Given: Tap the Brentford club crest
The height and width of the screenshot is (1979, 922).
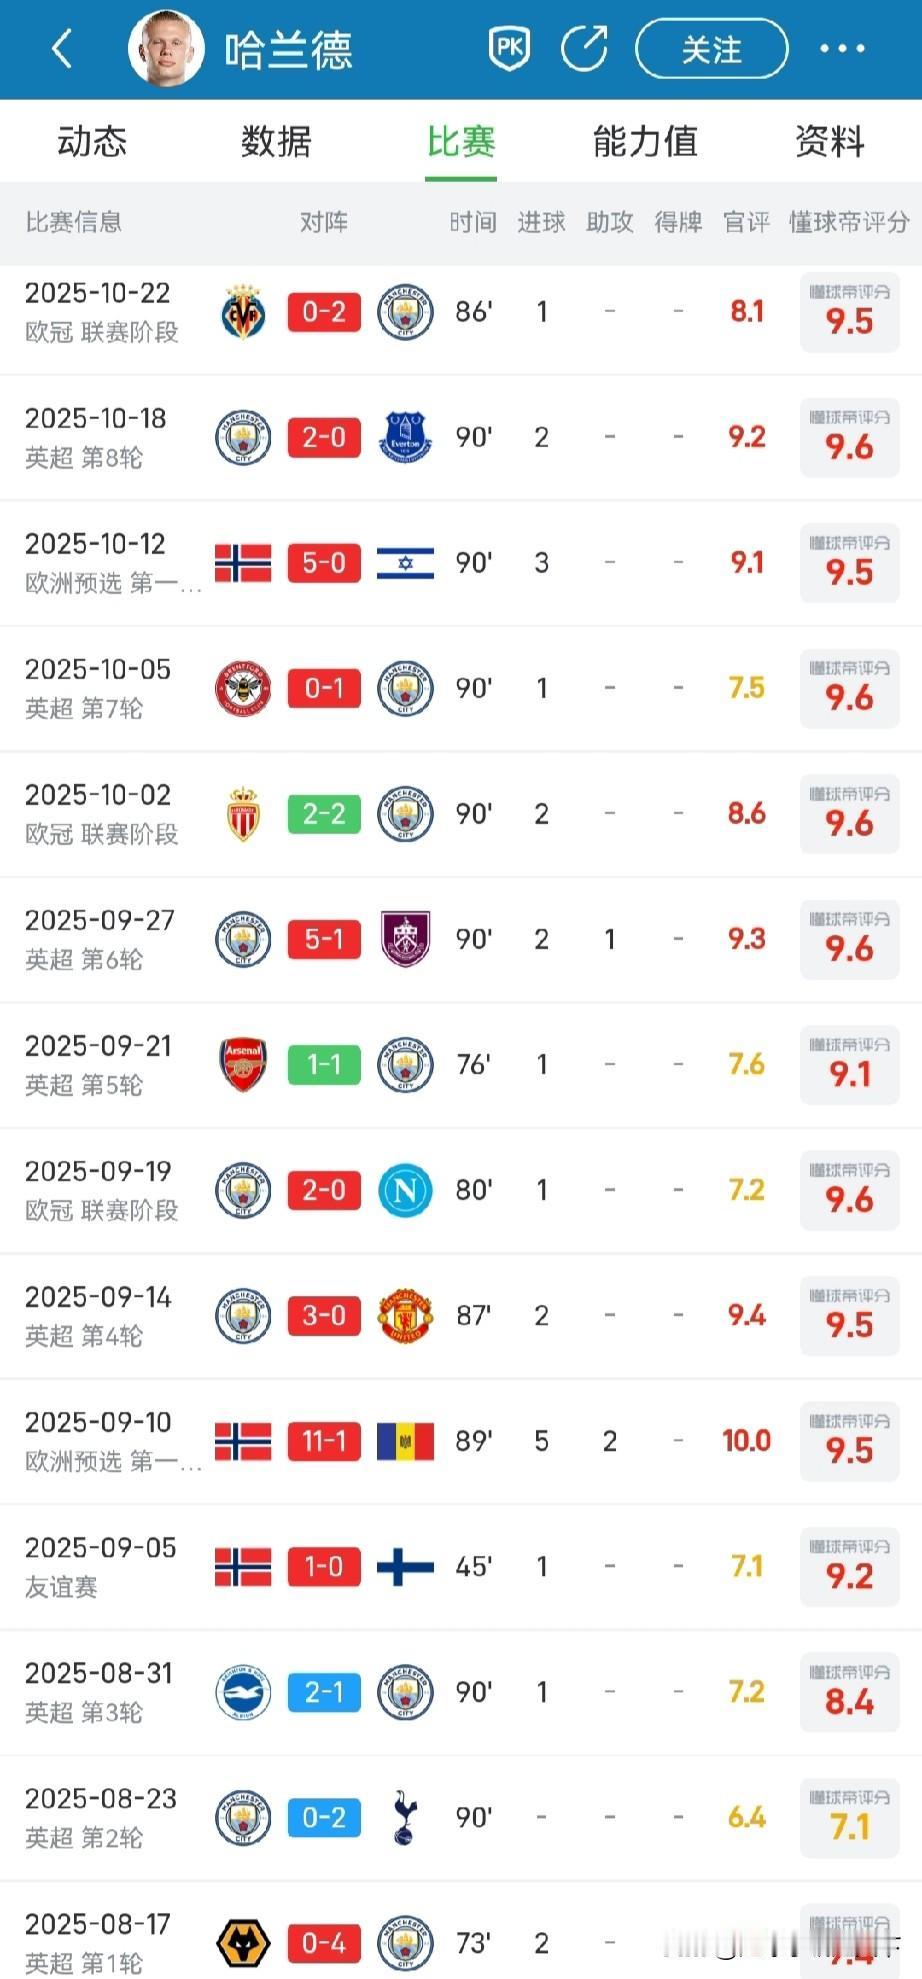Looking at the screenshot, I should tap(243, 688).
